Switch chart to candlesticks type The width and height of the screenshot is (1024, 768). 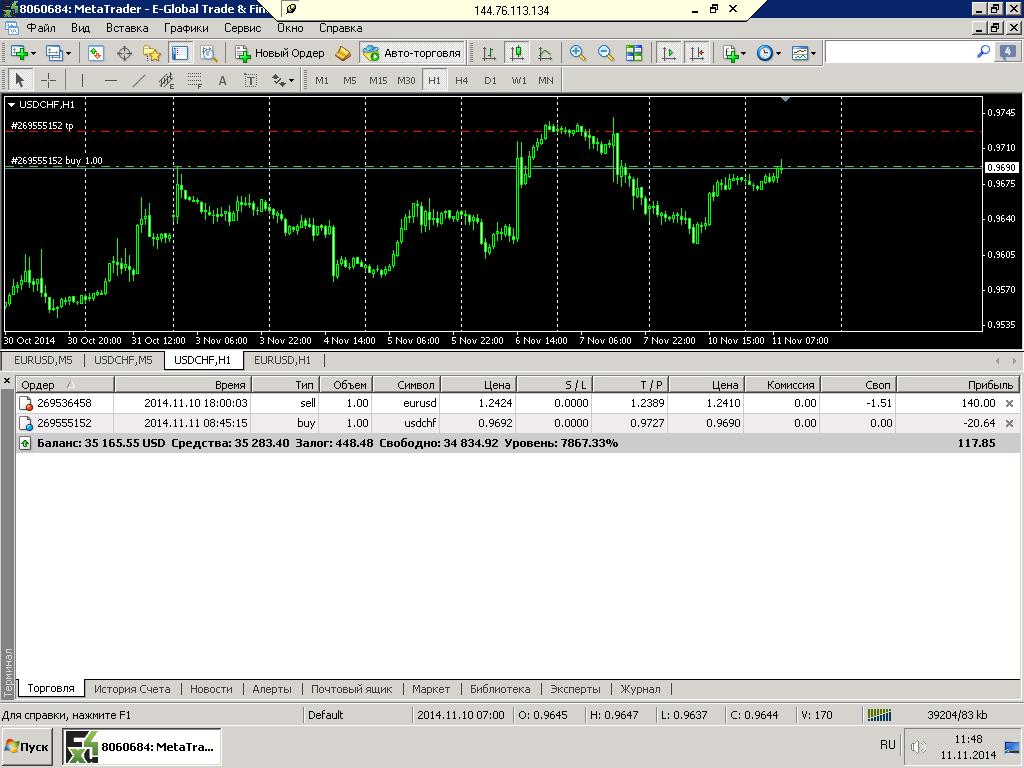pyautogui.click(x=517, y=53)
